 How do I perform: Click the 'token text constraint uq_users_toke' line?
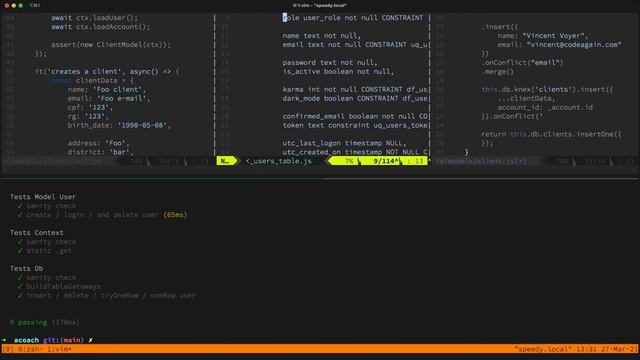click(355, 125)
